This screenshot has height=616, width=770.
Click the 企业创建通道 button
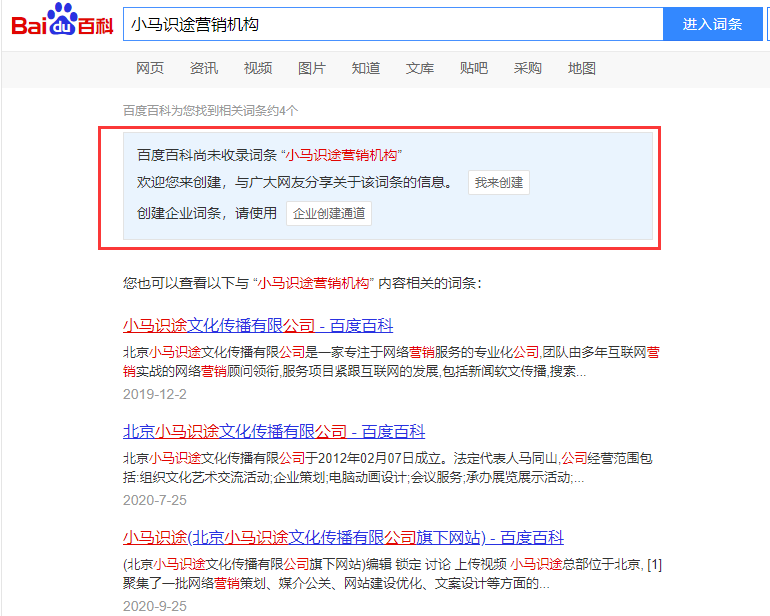(329, 213)
